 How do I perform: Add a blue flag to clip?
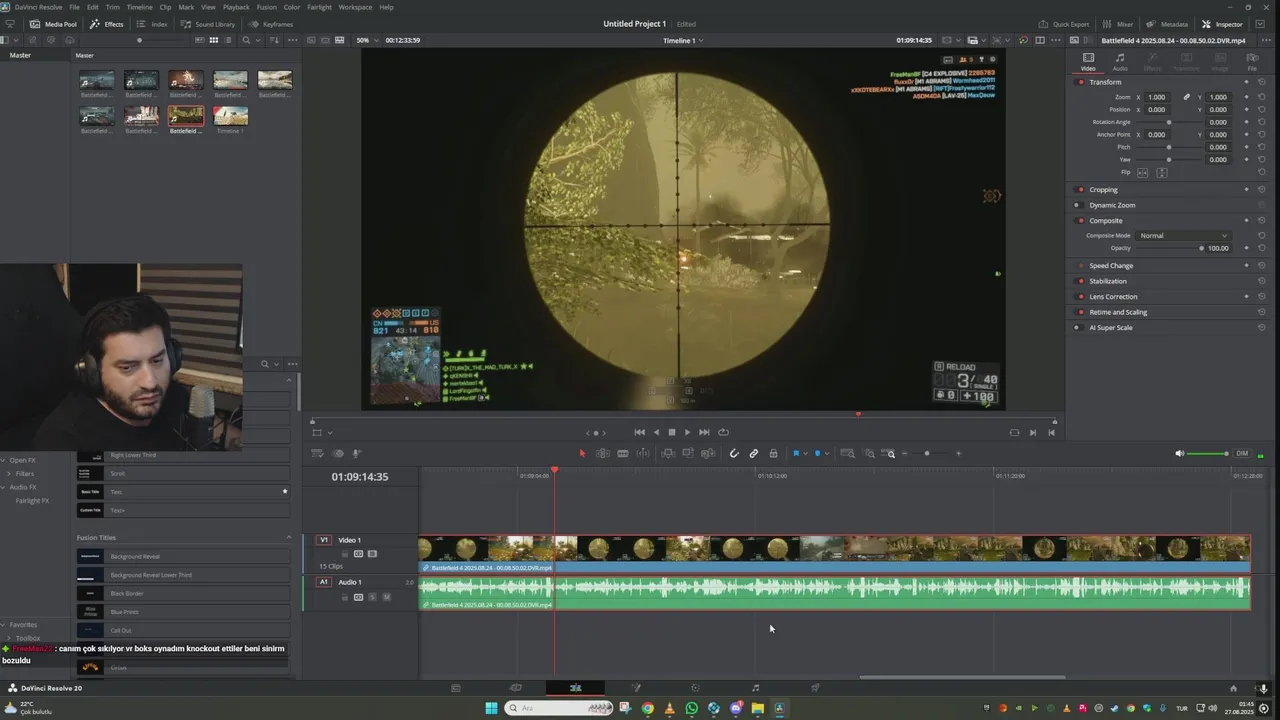[x=796, y=453]
